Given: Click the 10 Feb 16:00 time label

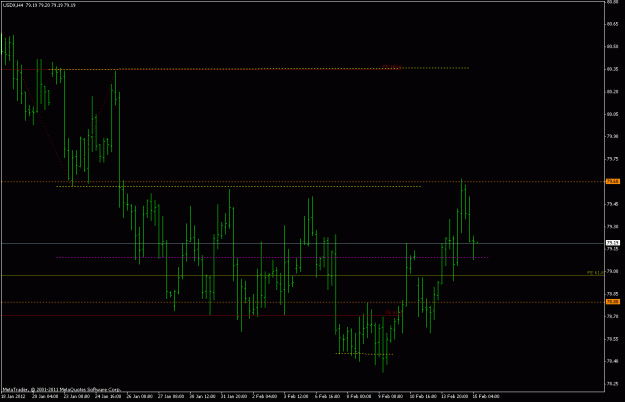Looking at the screenshot, I should click(423, 396).
